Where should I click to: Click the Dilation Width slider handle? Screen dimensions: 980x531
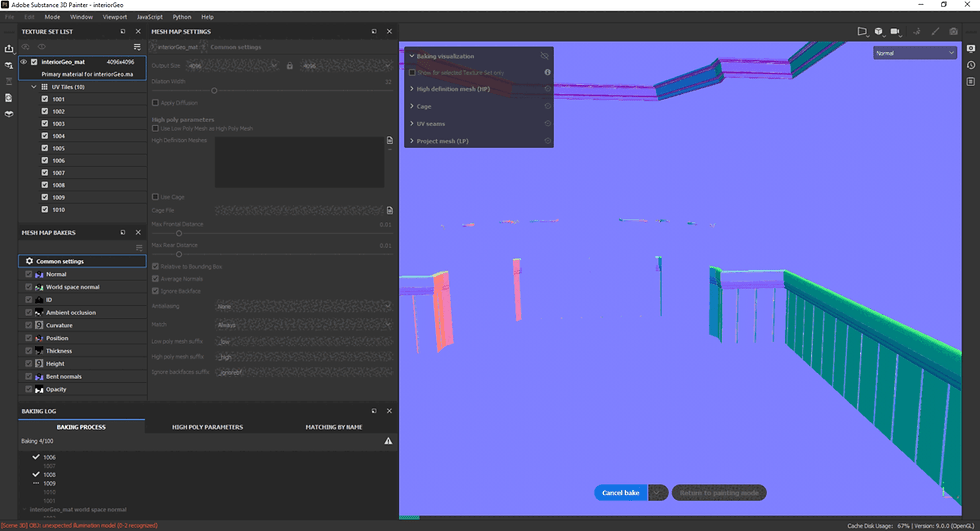click(214, 91)
